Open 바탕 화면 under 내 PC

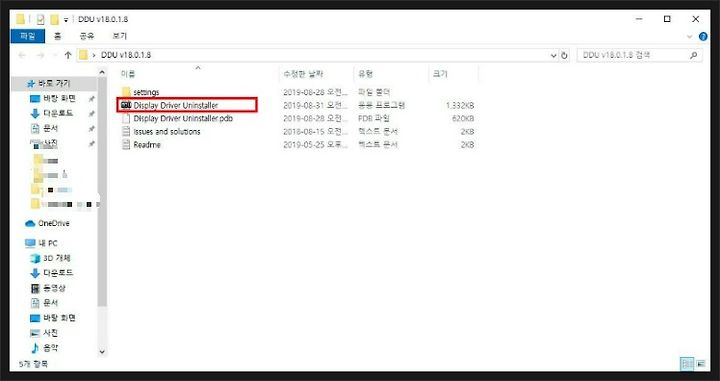pyautogui.click(x=53, y=318)
